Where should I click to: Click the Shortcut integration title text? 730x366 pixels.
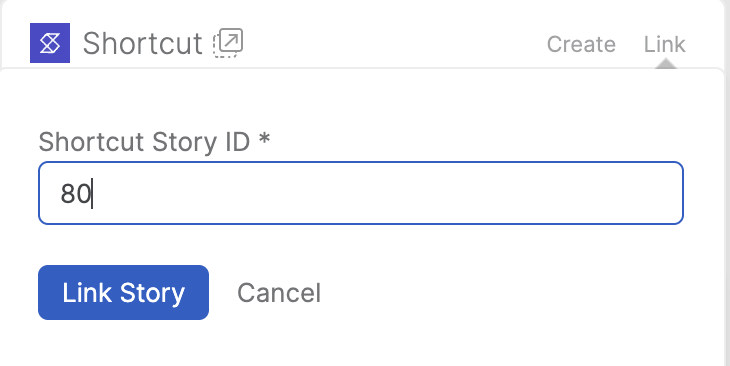tap(142, 43)
